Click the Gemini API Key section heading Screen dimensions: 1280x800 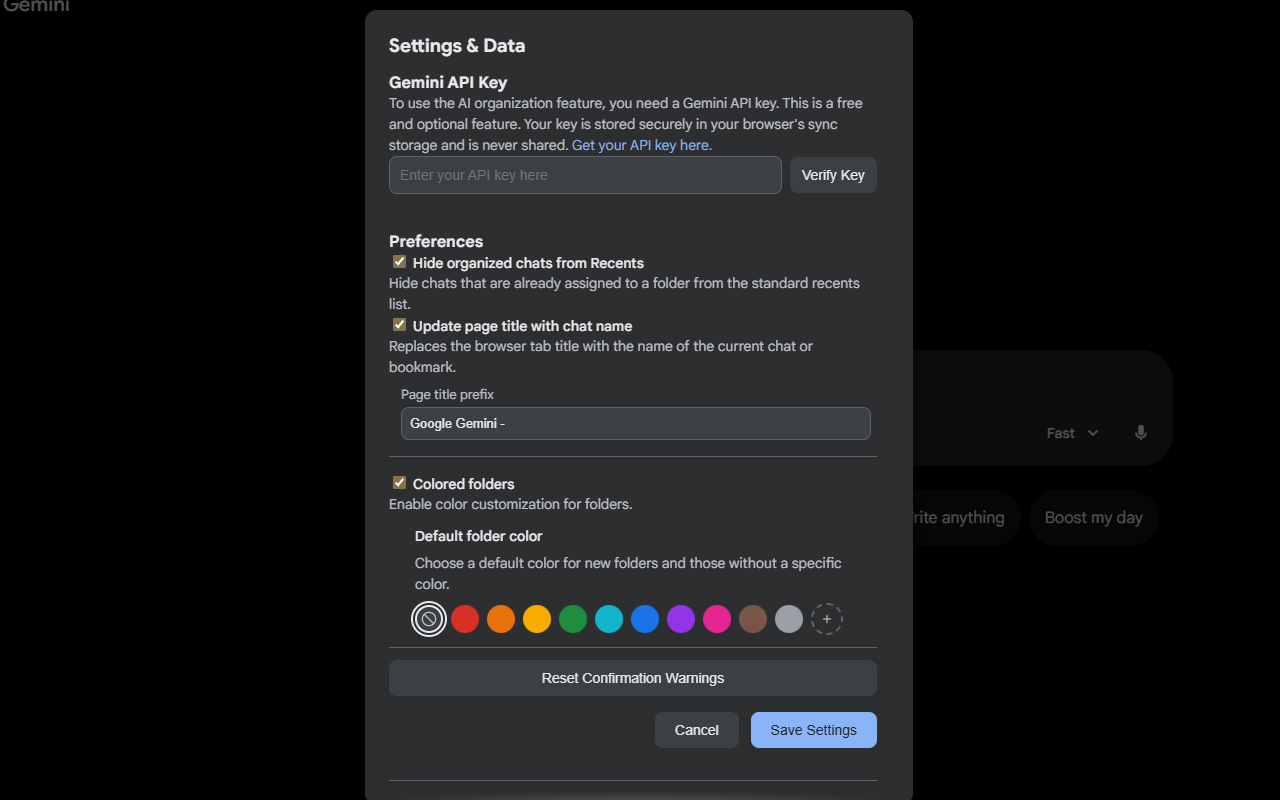click(x=448, y=83)
